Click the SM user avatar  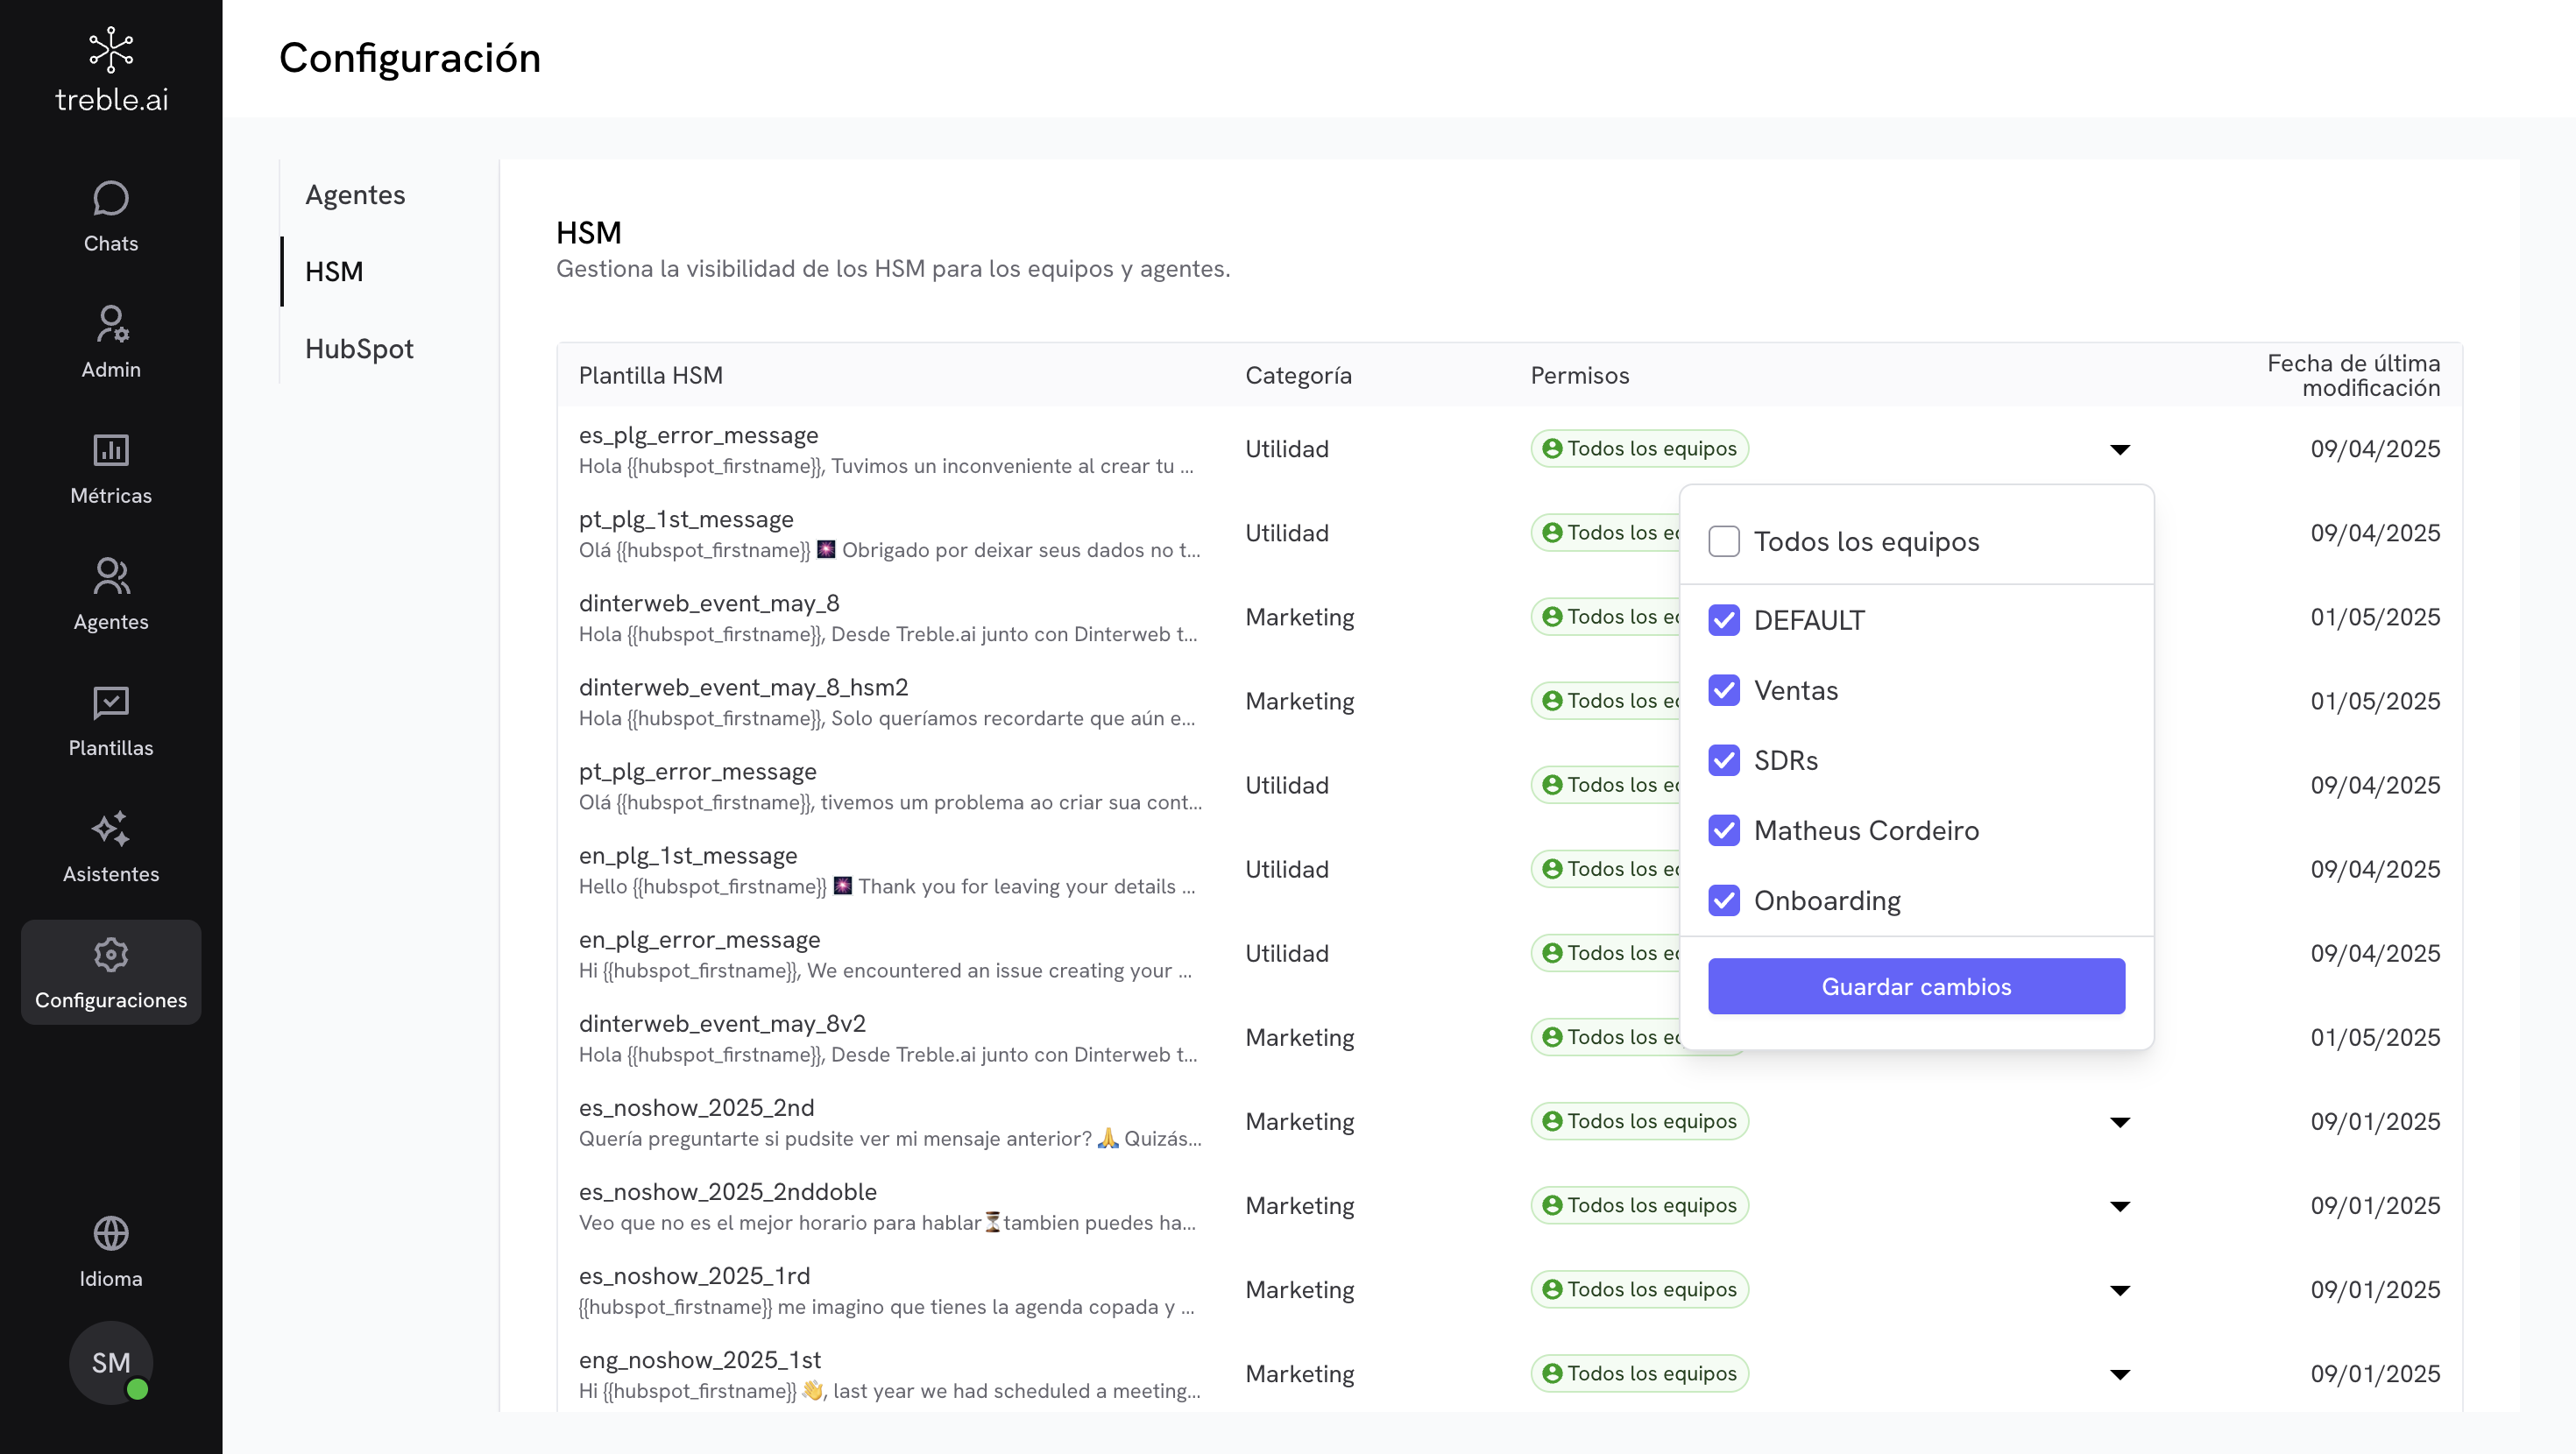[111, 1362]
